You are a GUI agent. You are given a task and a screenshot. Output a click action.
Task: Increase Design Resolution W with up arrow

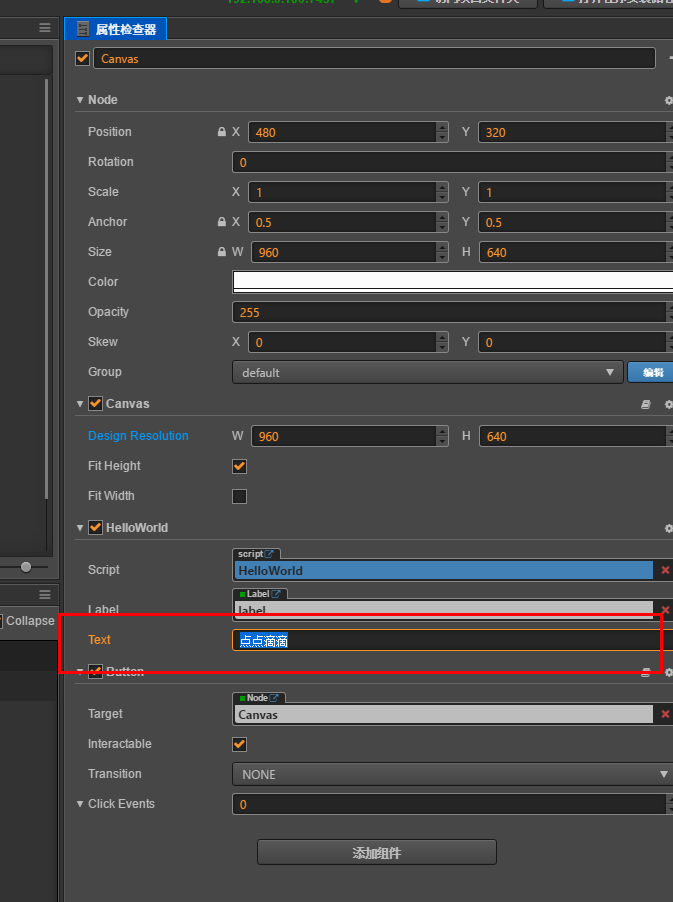442,430
